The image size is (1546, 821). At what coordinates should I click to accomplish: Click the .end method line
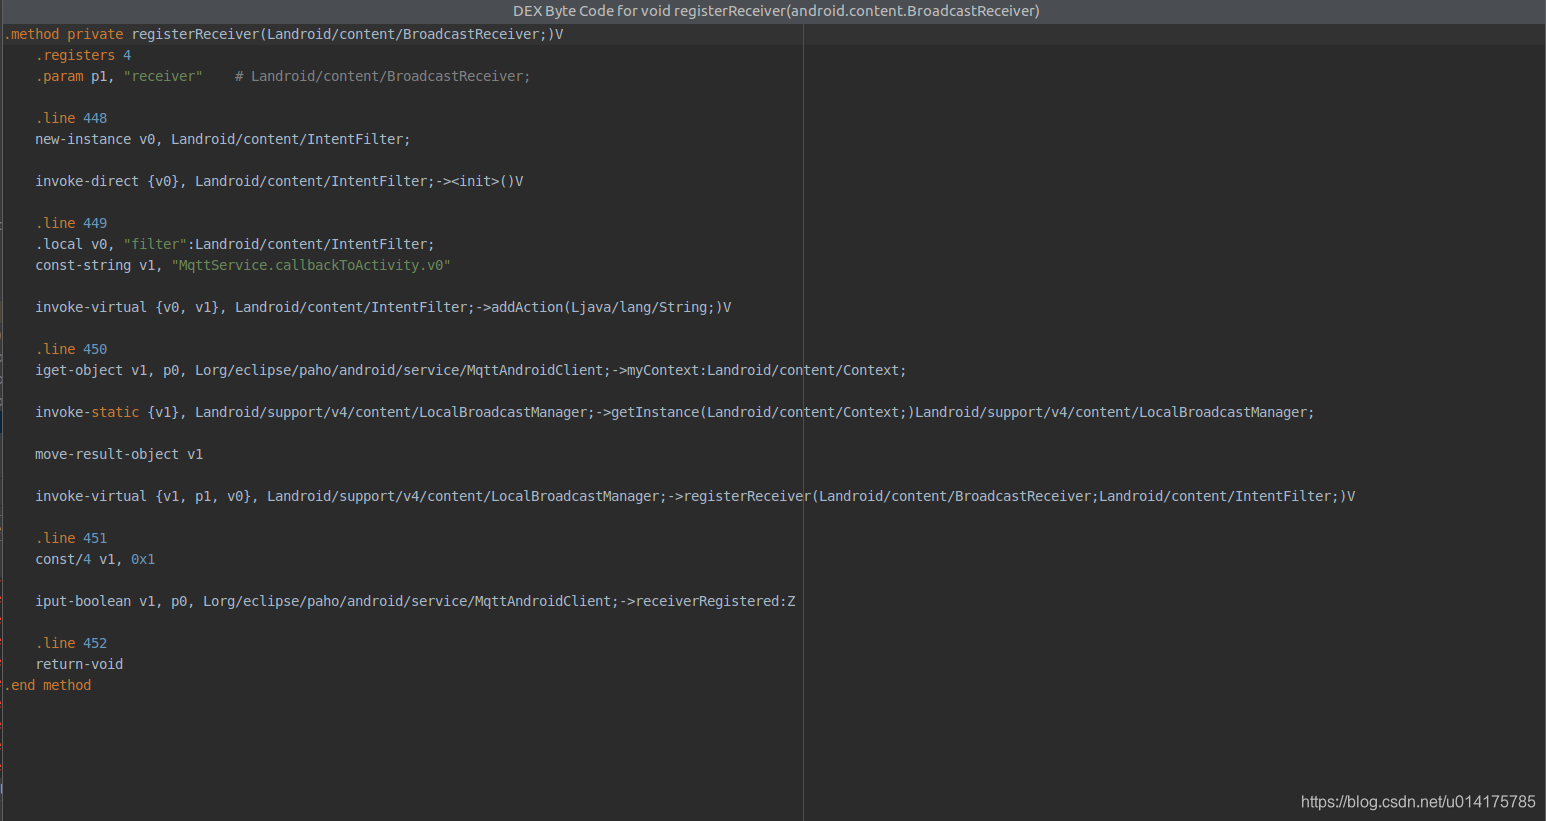(x=48, y=685)
